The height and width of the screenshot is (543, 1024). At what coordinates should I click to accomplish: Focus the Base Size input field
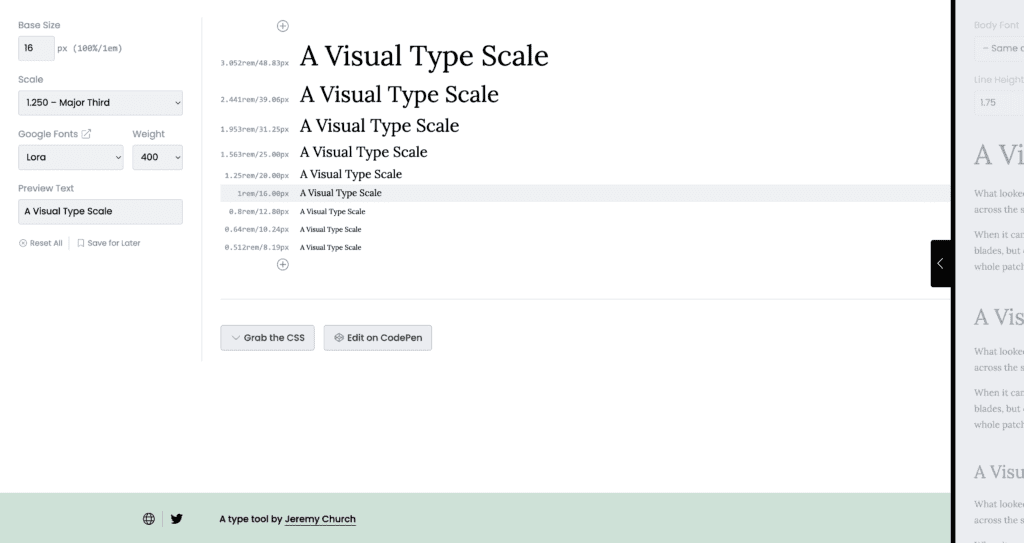pyautogui.click(x=36, y=48)
